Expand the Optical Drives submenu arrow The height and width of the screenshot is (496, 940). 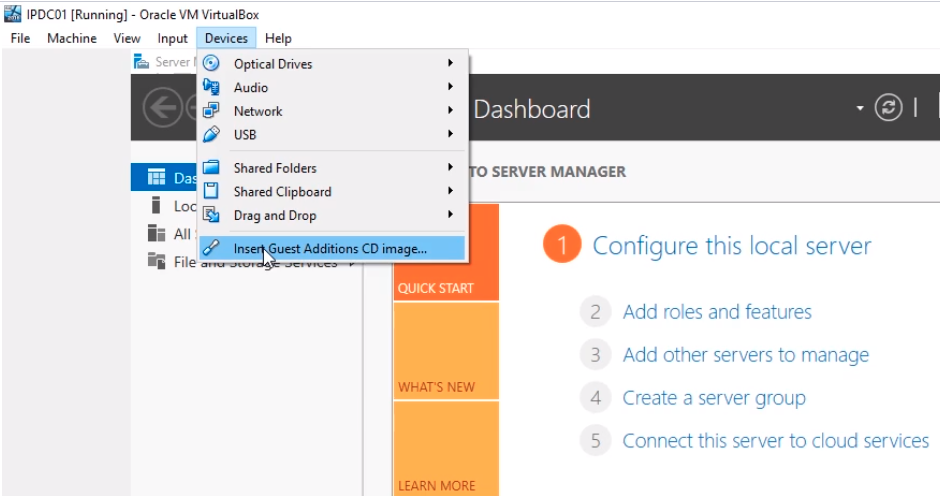(x=450, y=63)
